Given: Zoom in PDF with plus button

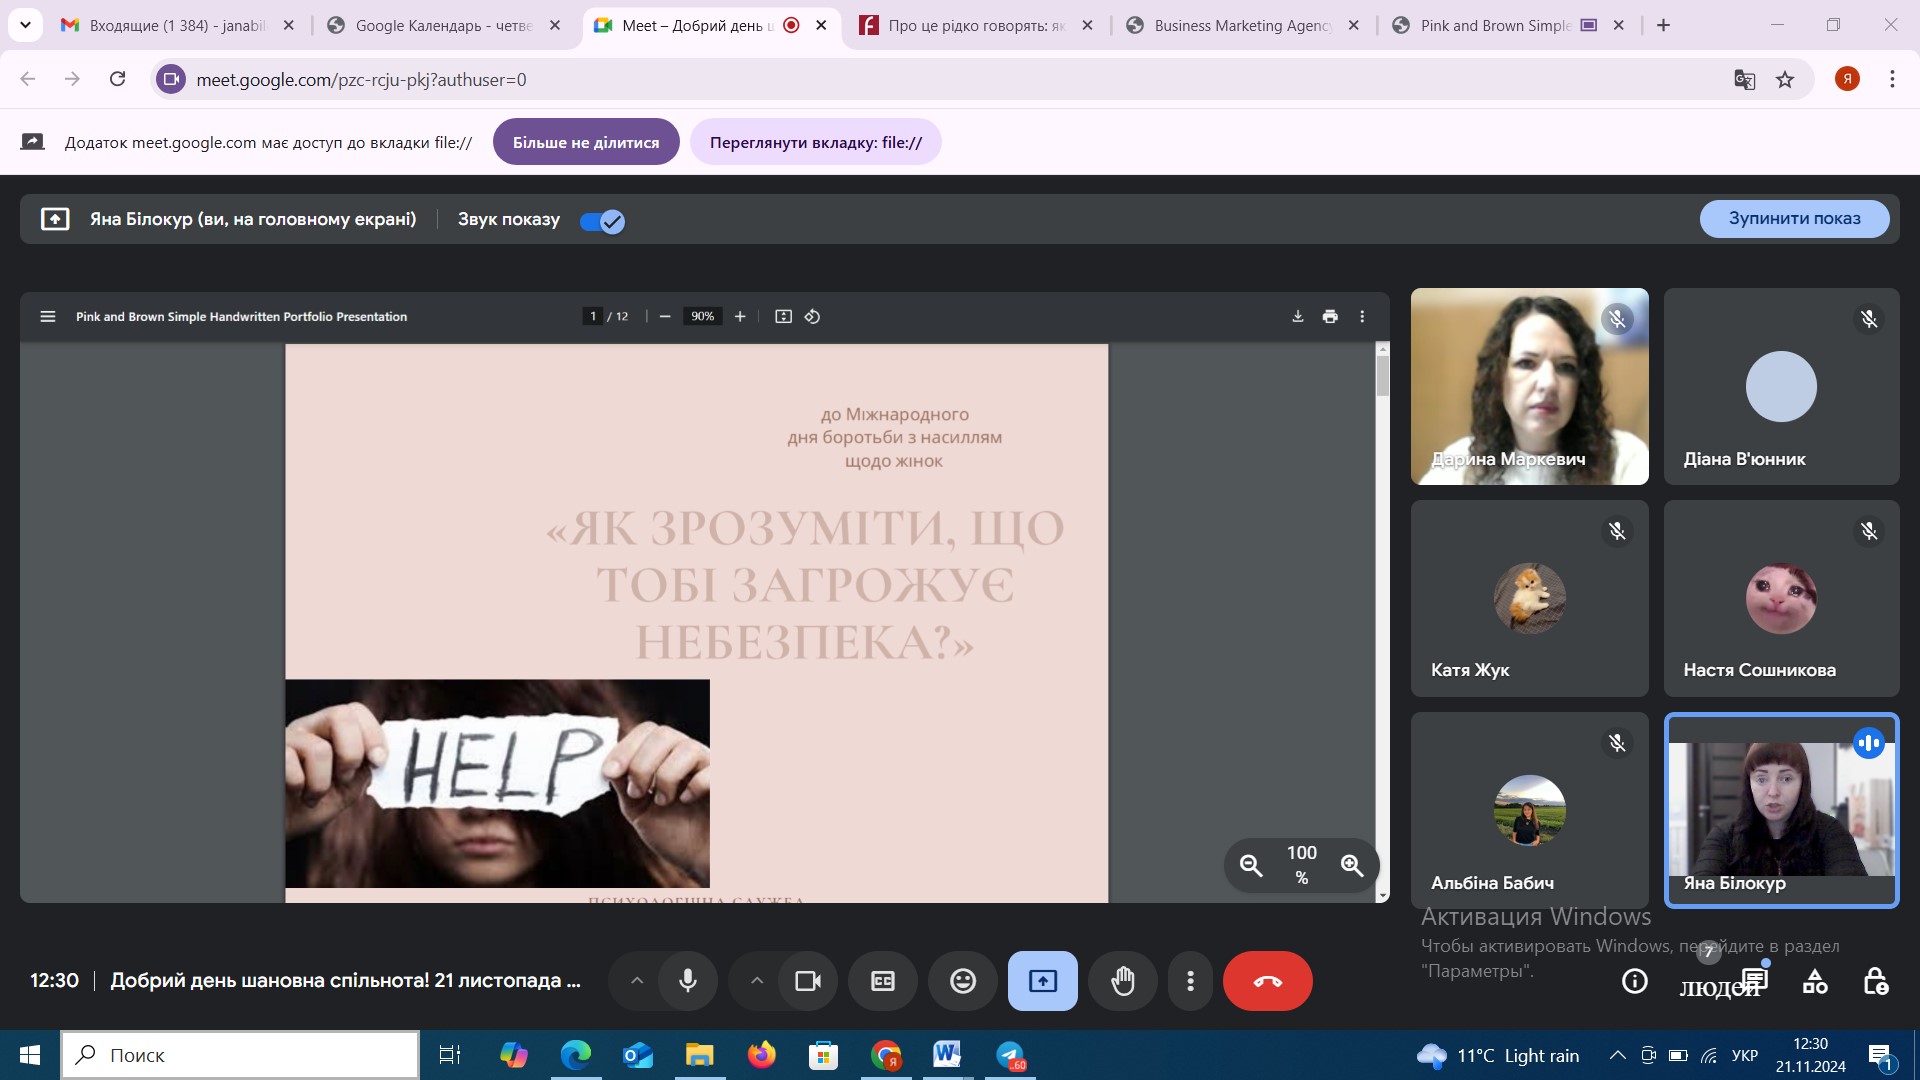Looking at the screenshot, I should point(740,316).
